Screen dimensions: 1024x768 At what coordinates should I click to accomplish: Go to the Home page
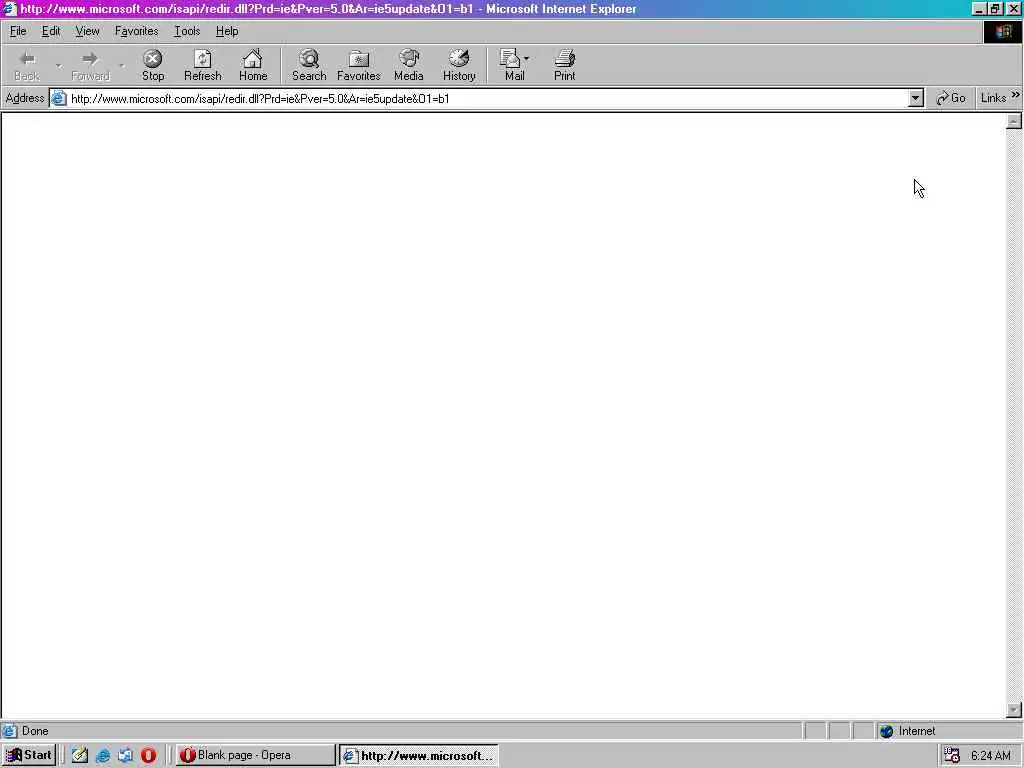[x=253, y=65]
